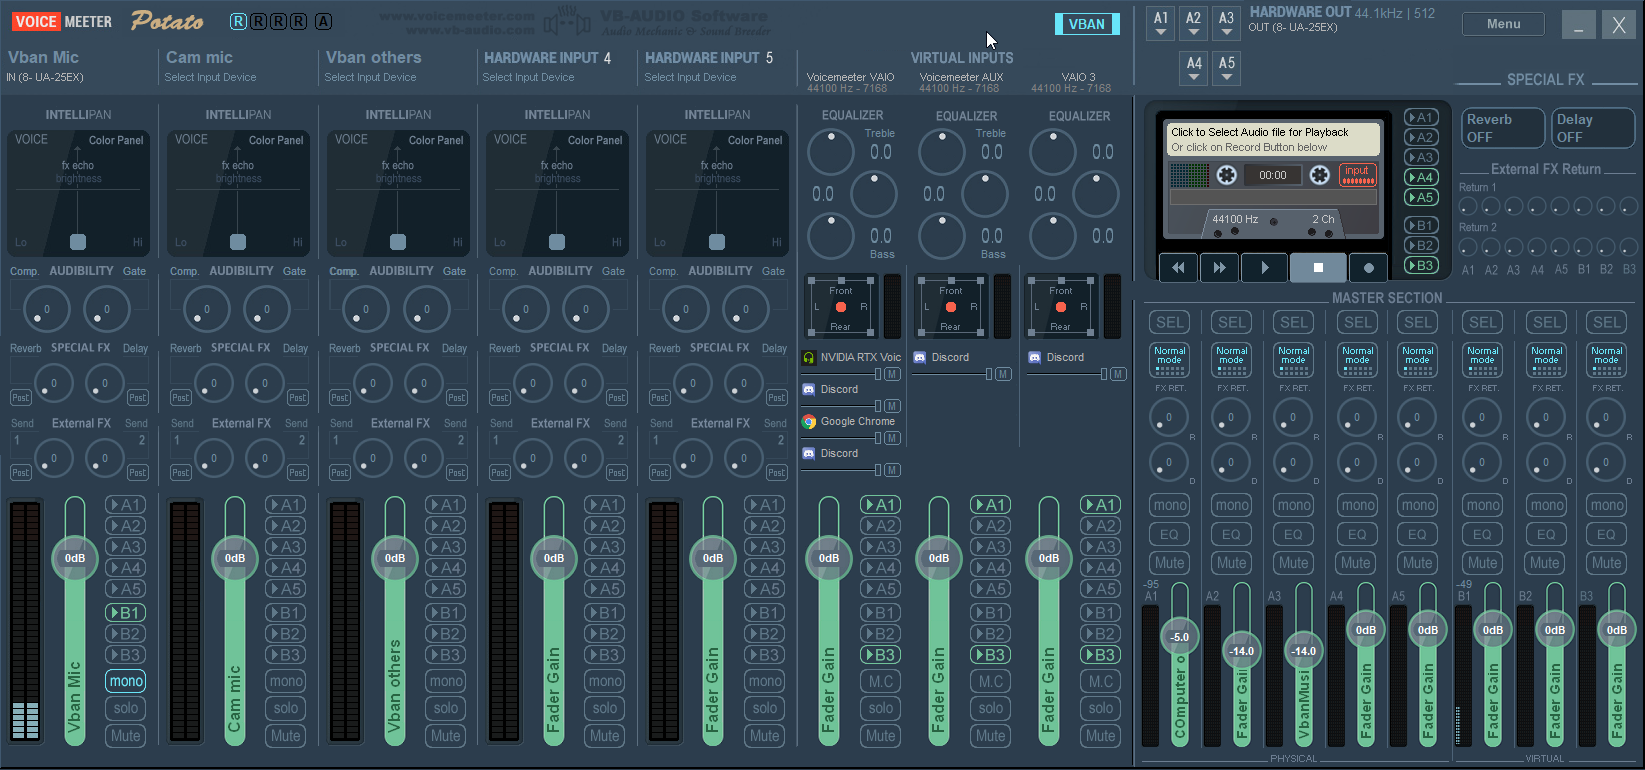
Task: Toggle cassette output to bus A4
Action: pos(1421,177)
